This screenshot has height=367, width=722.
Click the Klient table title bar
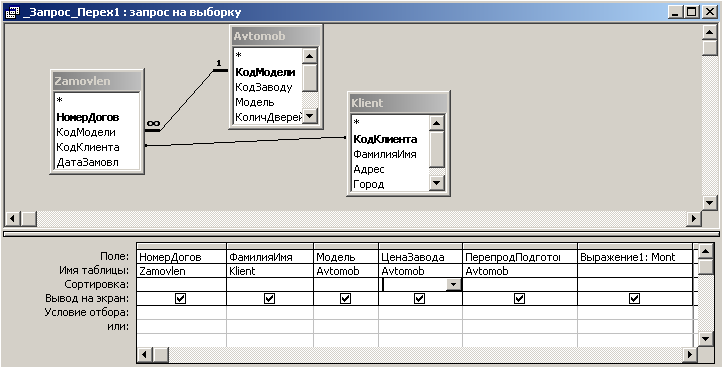398,103
